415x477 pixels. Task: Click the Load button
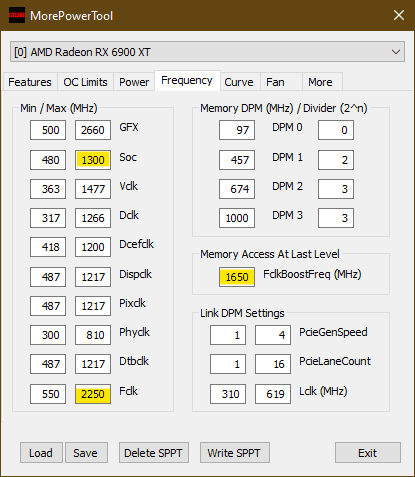point(41,453)
